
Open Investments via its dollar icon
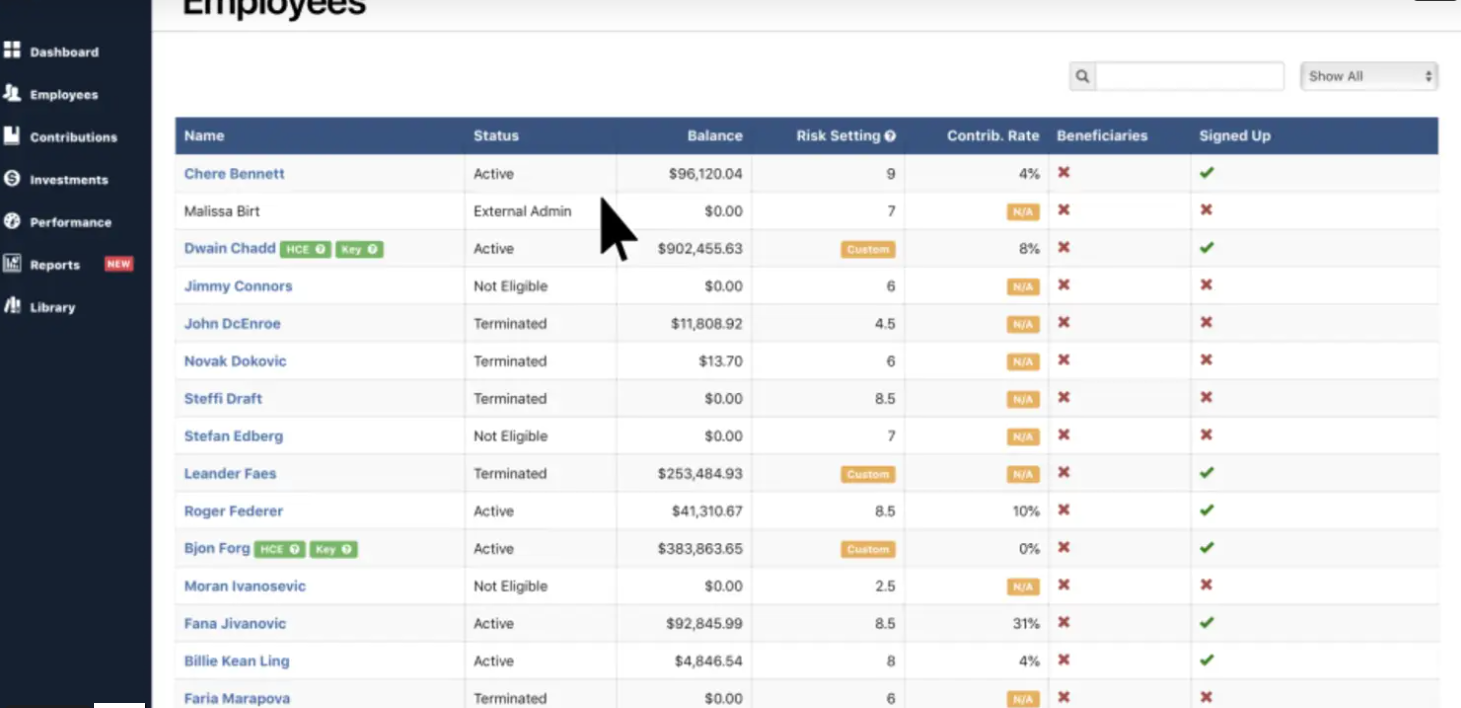click(x=14, y=179)
